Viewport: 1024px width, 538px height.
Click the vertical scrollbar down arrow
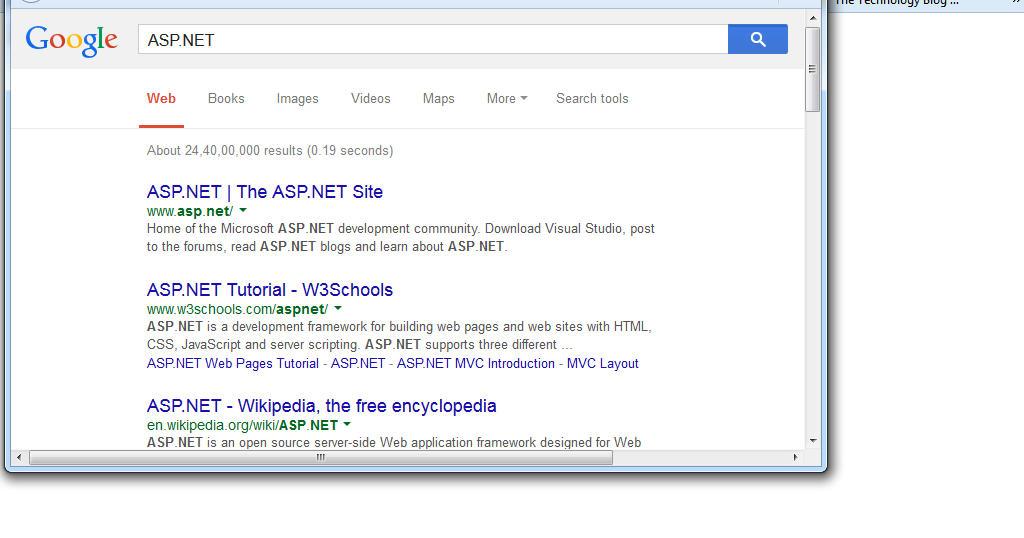(812, 440)
